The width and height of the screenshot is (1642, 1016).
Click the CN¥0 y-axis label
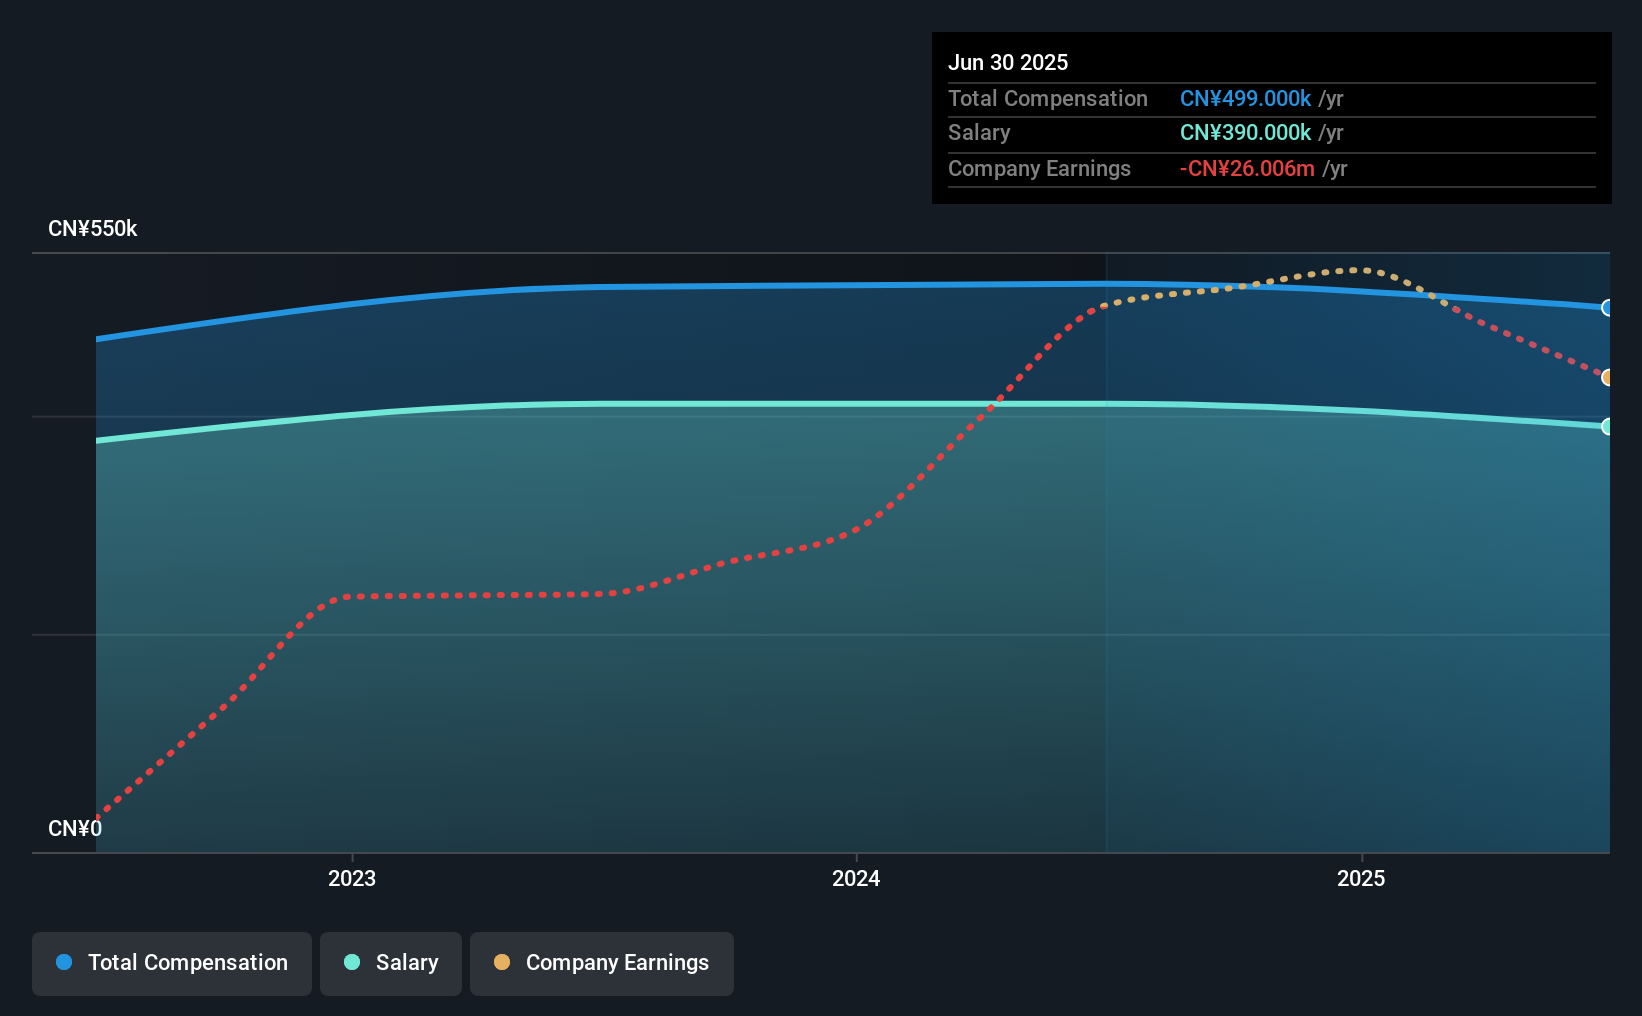[75, 829]
